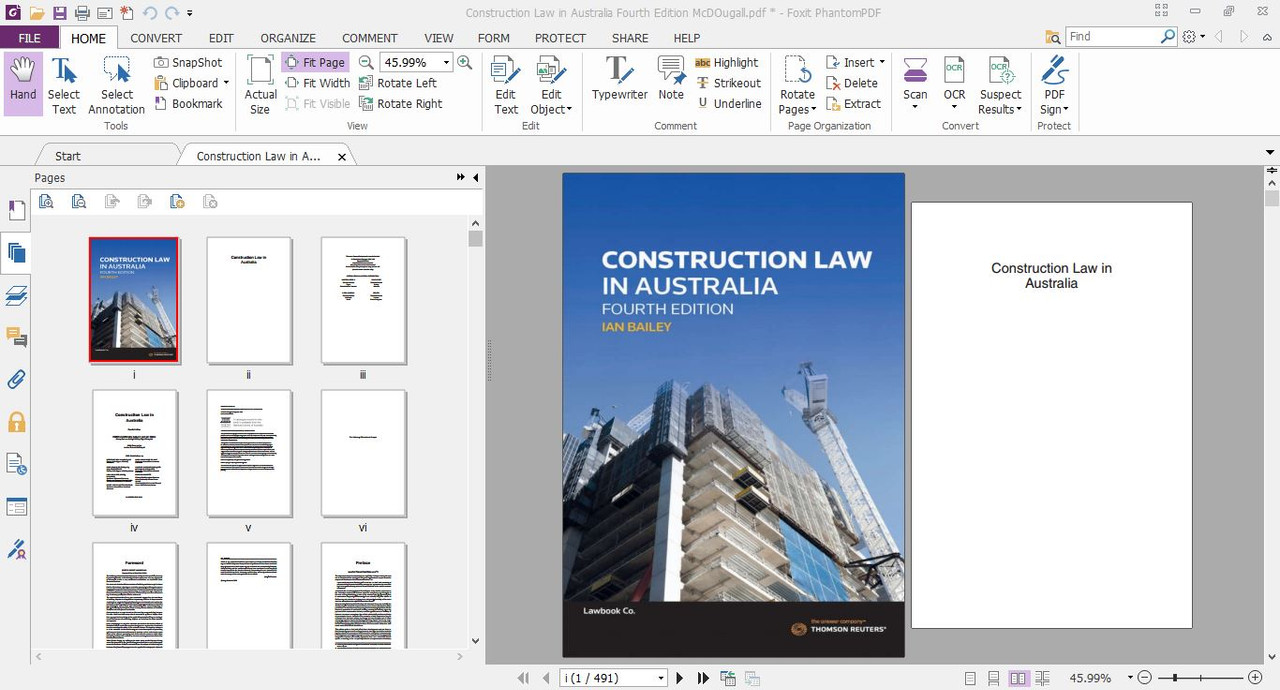Activate the Select Text tool

[x=64, y=84]
